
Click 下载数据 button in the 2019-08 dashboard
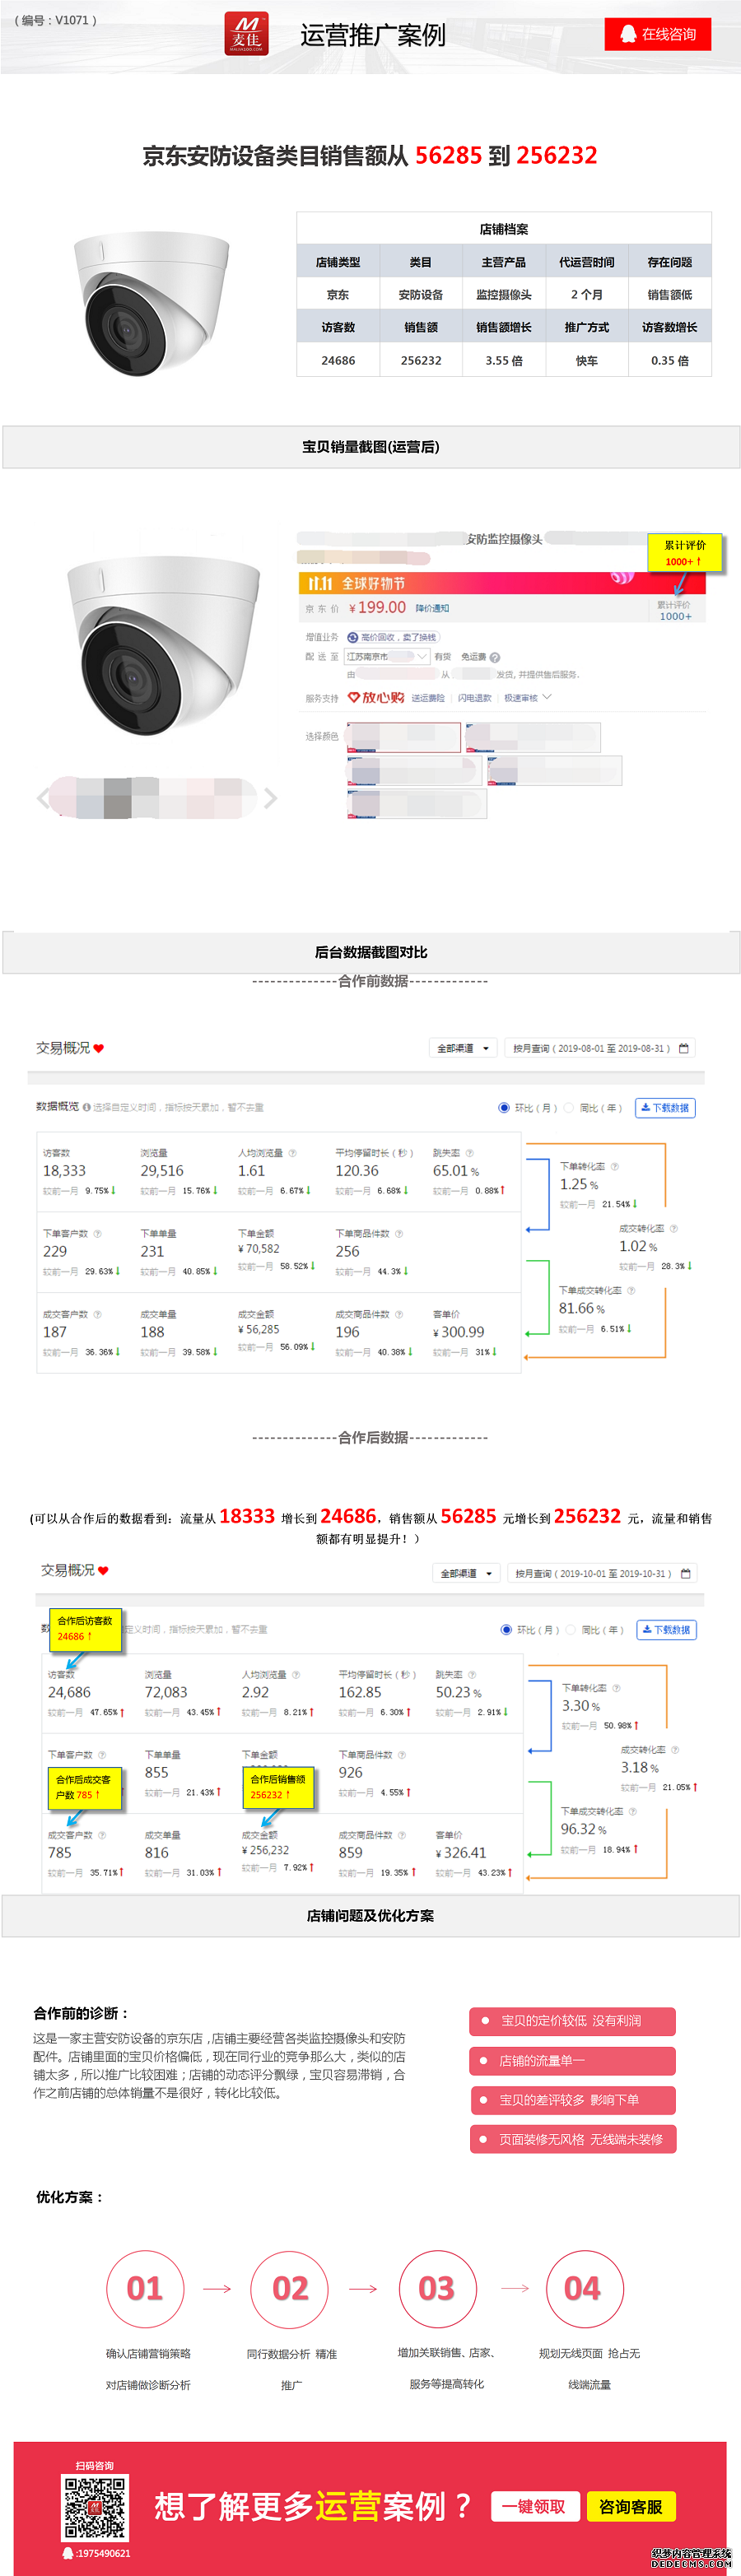[665, 1107]
